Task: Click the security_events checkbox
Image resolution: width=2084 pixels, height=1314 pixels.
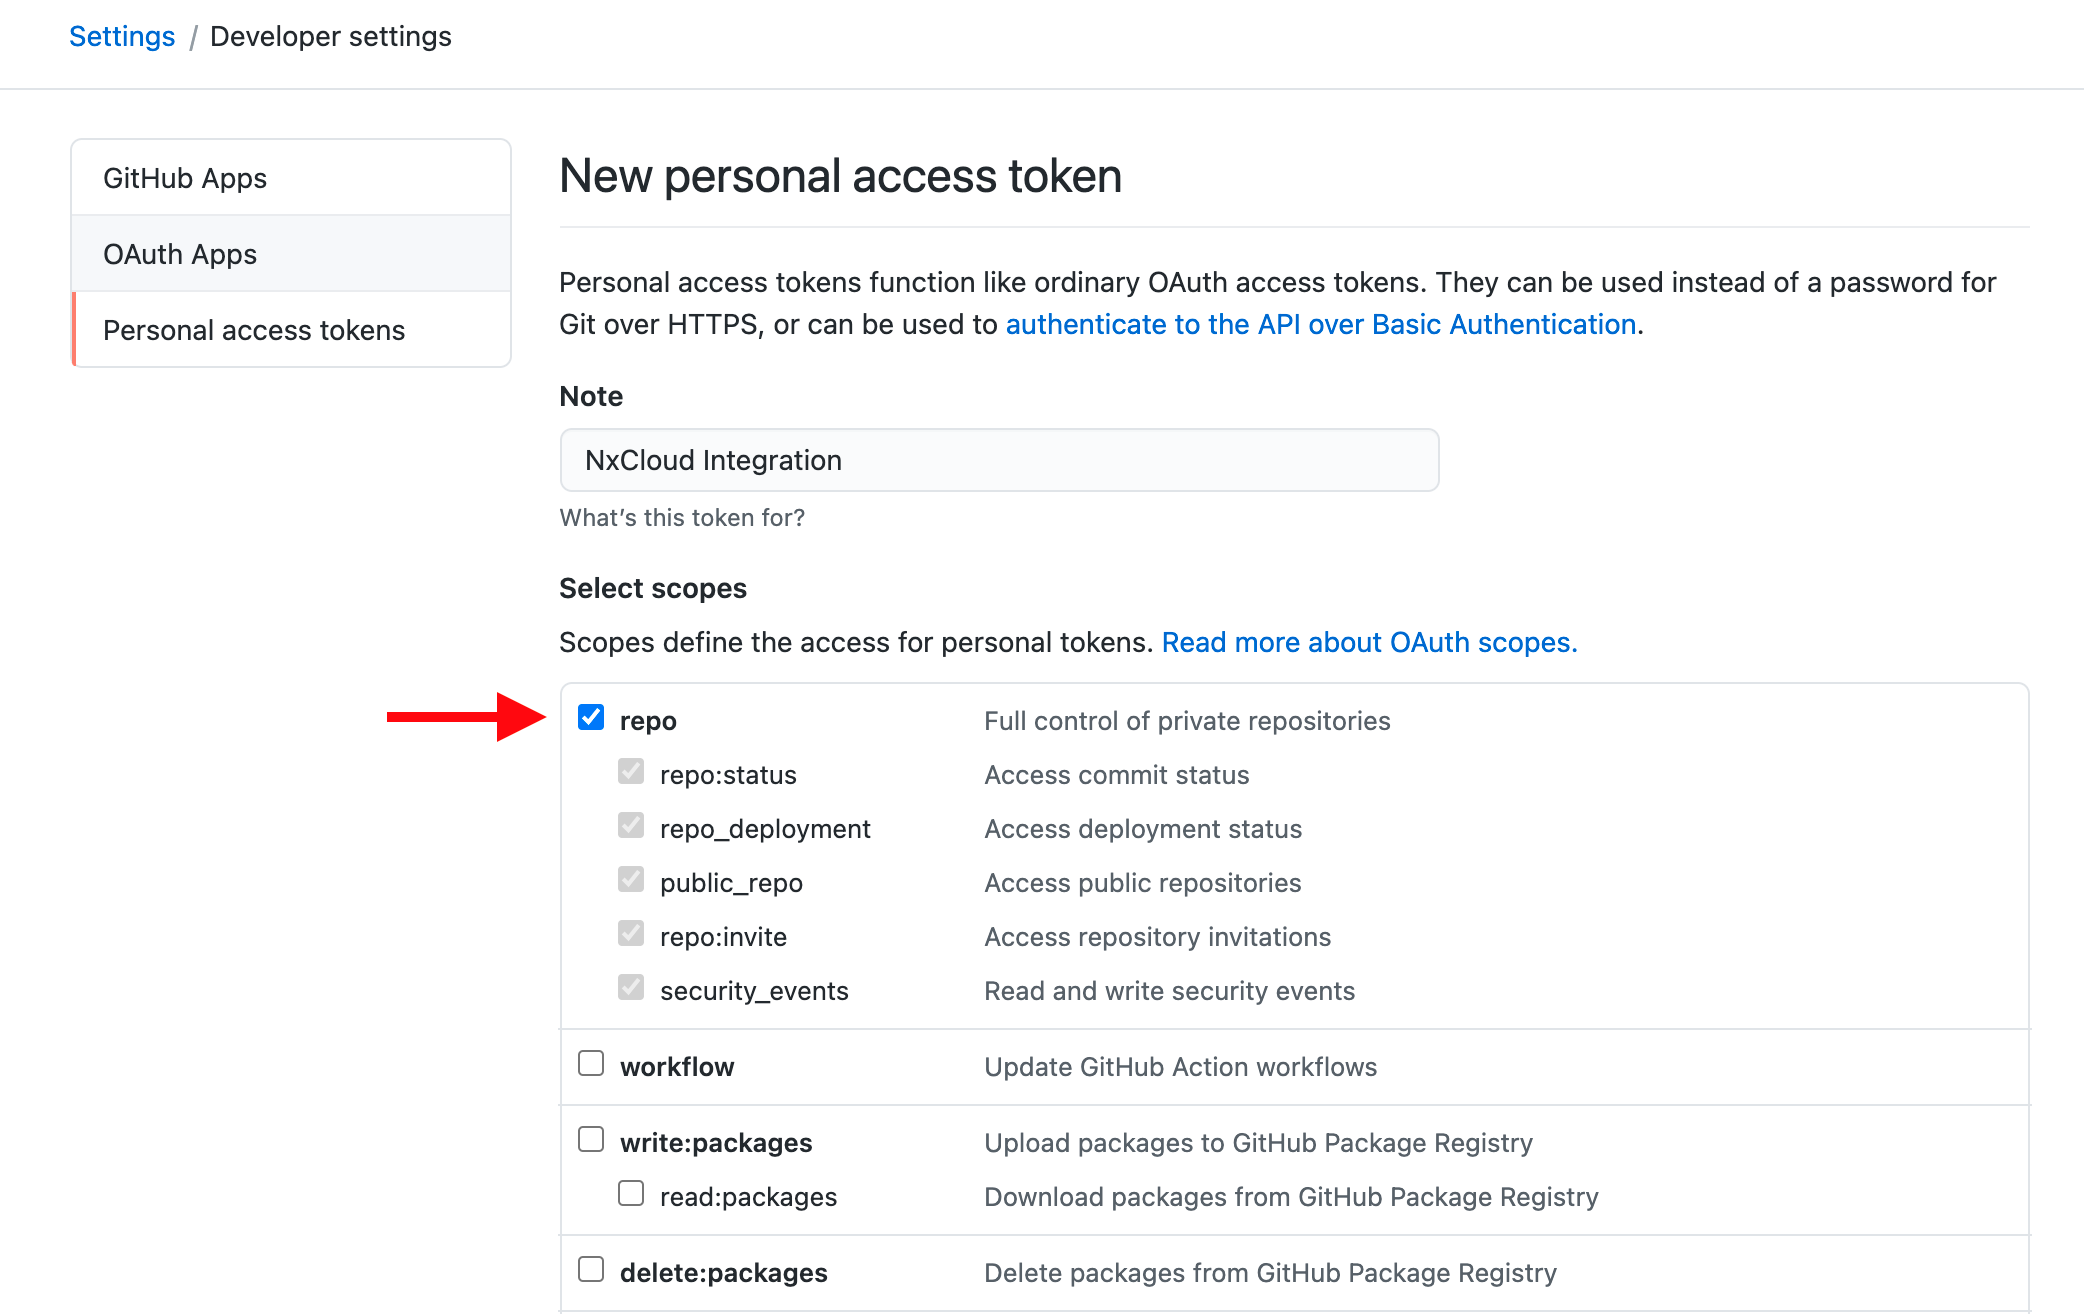Action: pyautogui.click(x=630, y=987)
